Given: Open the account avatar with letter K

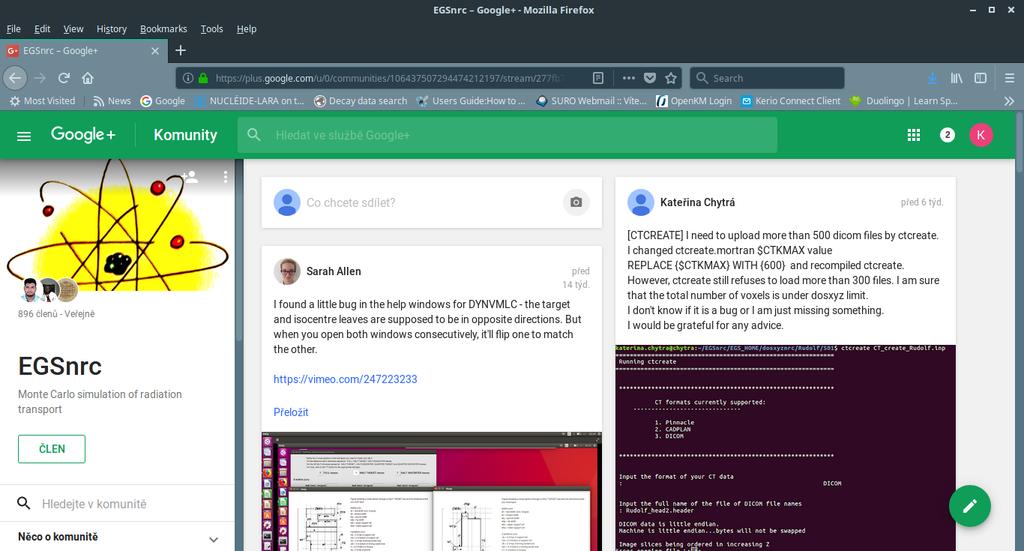Looking at the screenshot, I should pyautogui.click(x=981, y=135).
